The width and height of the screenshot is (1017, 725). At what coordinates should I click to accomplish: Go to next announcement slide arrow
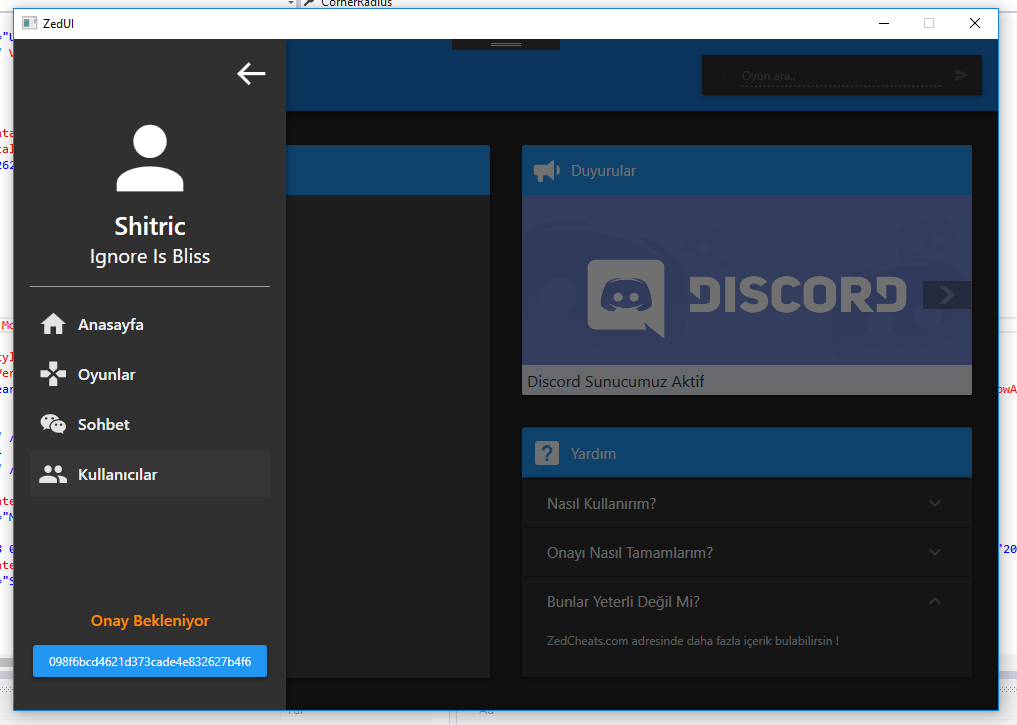(x=947, y=295)
